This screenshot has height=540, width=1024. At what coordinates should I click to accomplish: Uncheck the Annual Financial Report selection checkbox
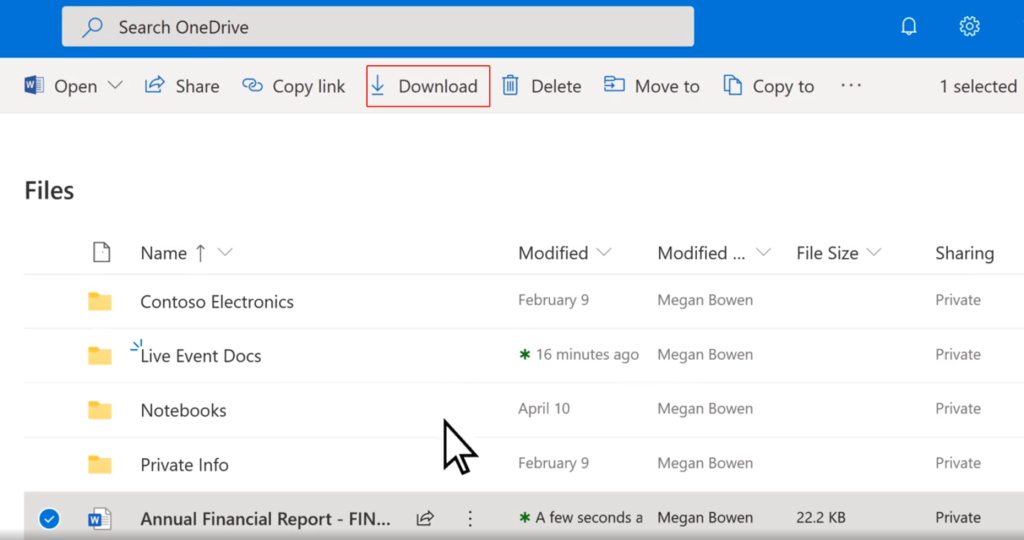[48, 518]
